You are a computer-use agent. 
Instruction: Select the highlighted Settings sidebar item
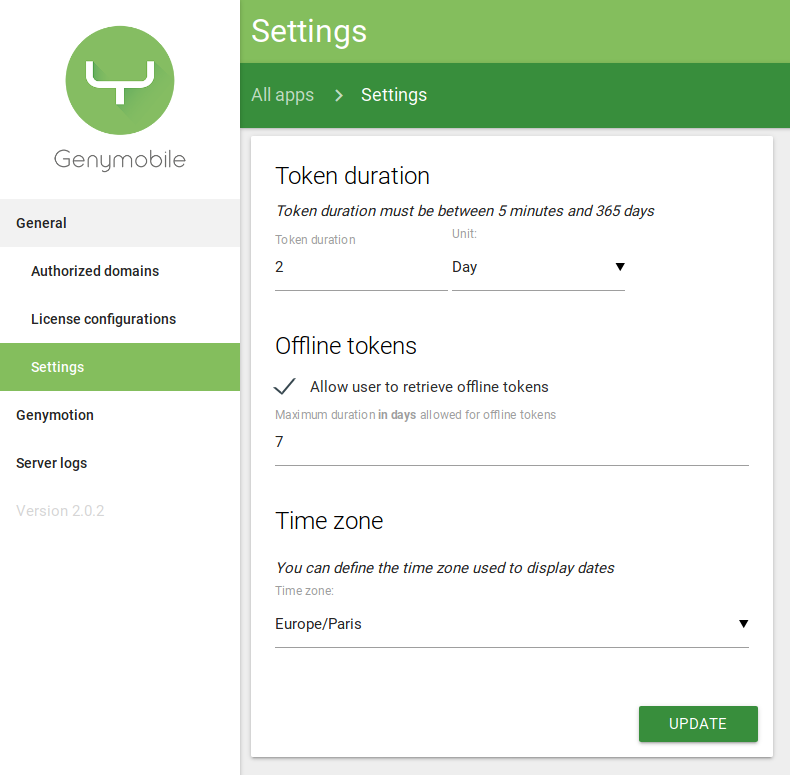(58, 367)
